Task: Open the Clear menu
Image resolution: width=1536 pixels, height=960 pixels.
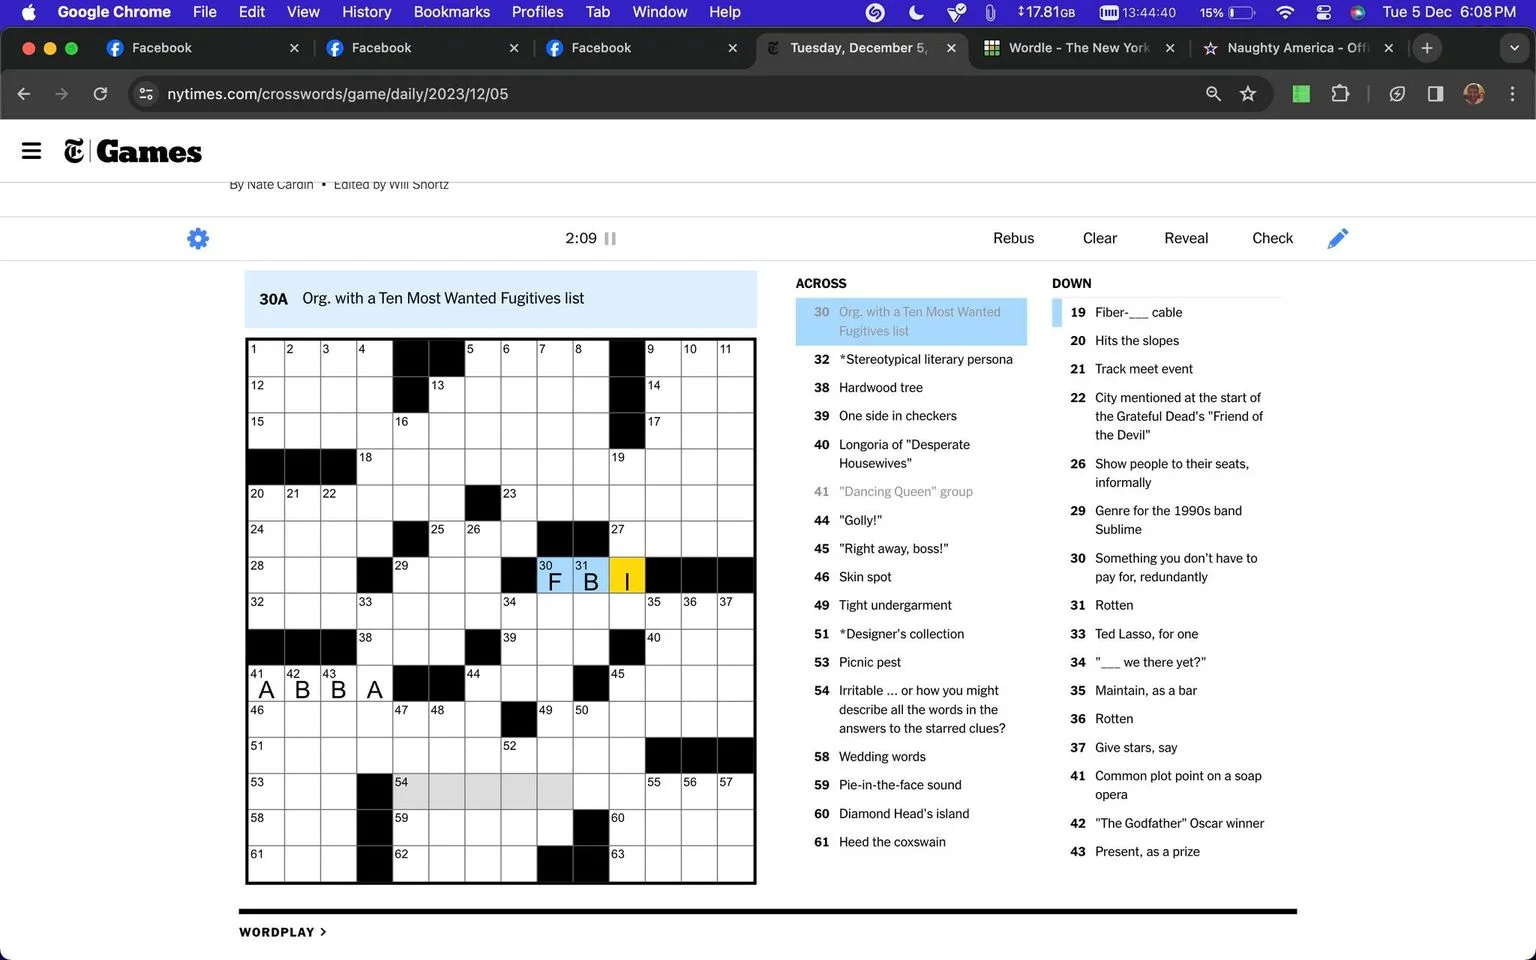Action: point(1099,238)
